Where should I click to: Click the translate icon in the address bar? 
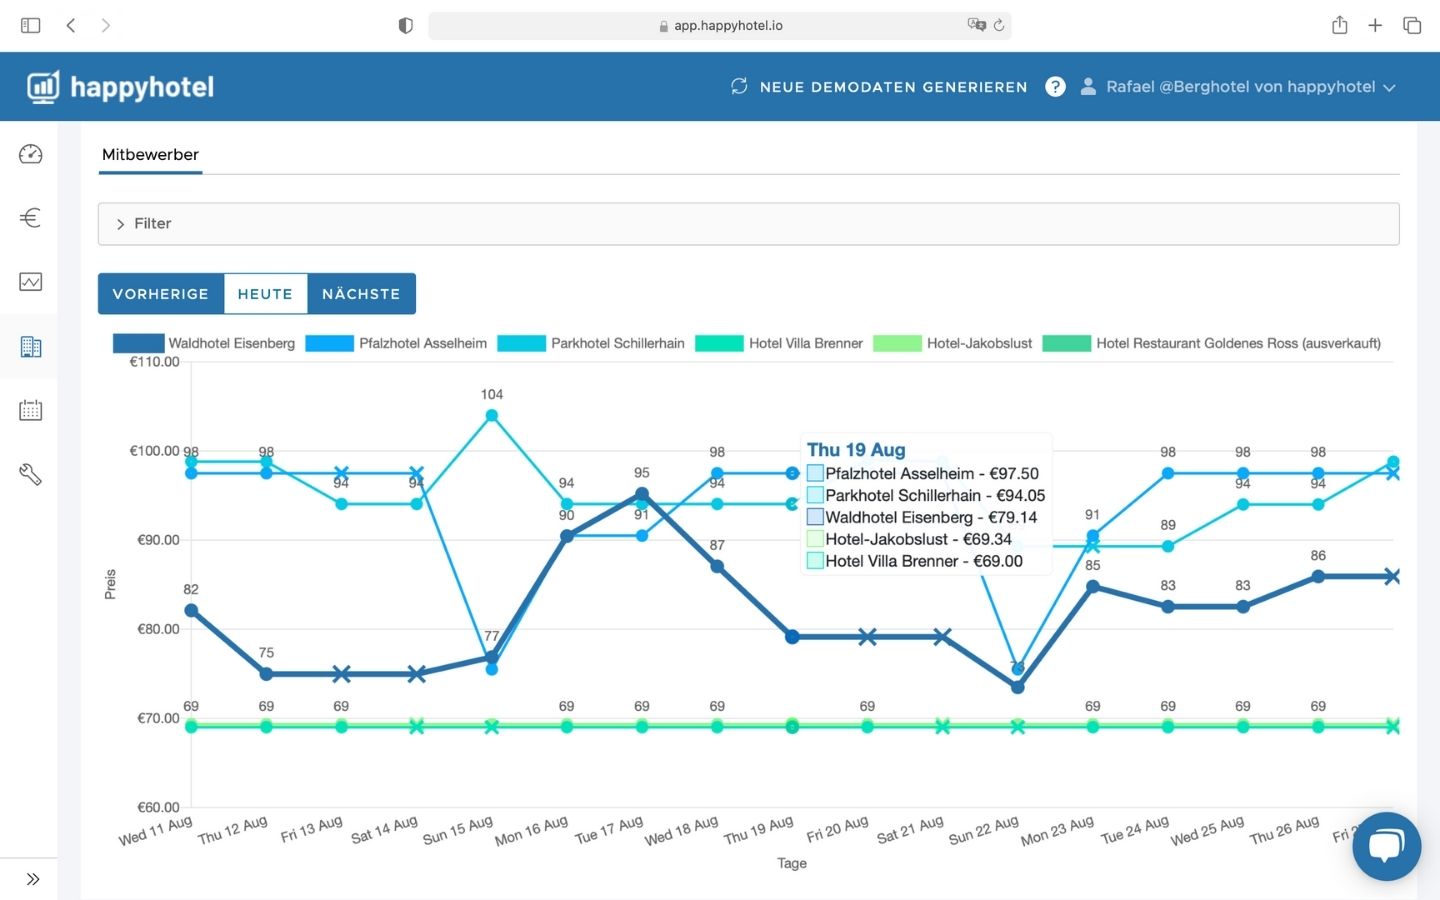click(976, 25)
